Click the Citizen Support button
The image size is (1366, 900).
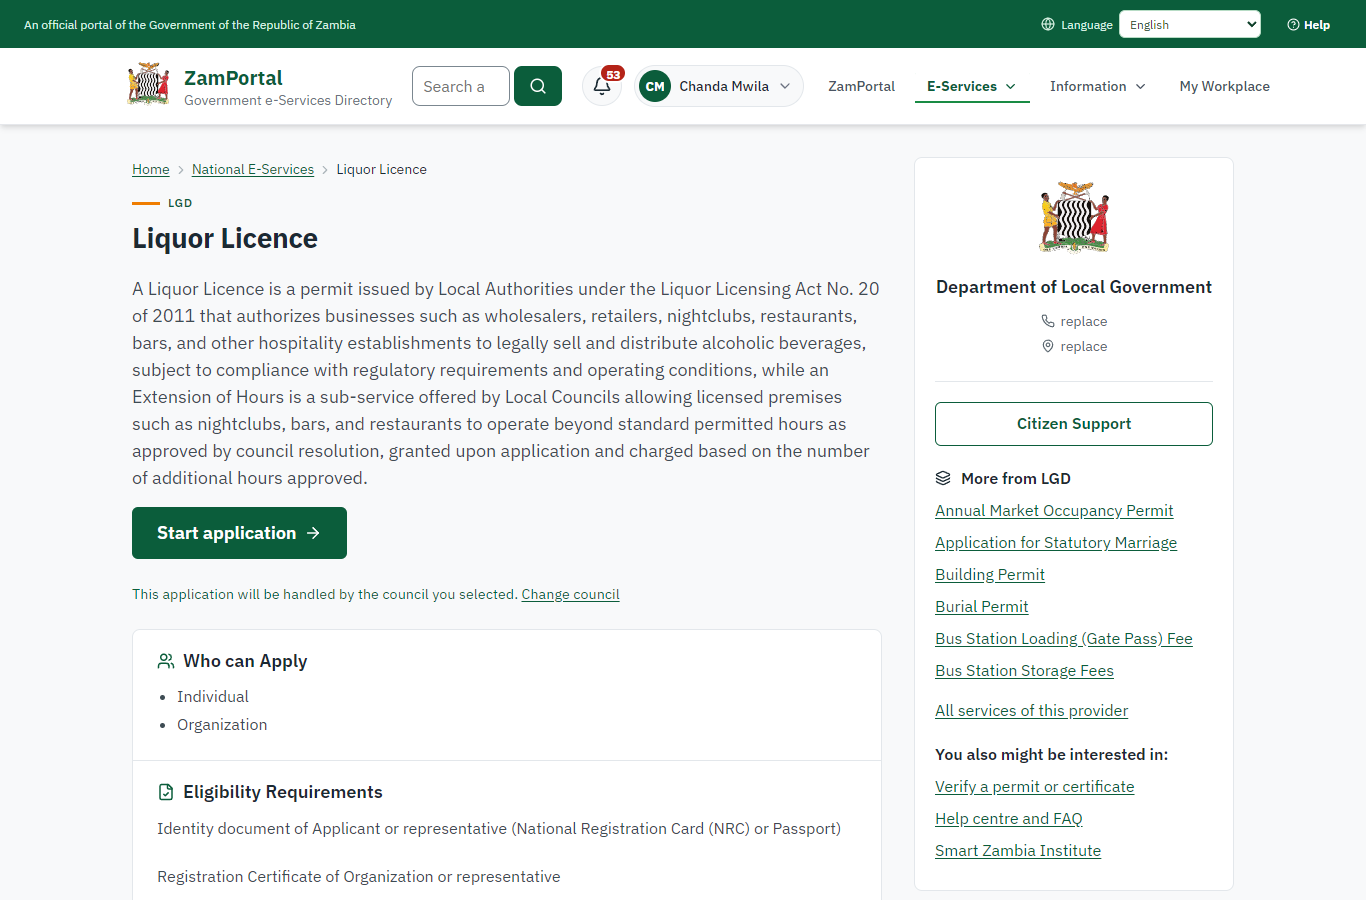coord(1074,424)
